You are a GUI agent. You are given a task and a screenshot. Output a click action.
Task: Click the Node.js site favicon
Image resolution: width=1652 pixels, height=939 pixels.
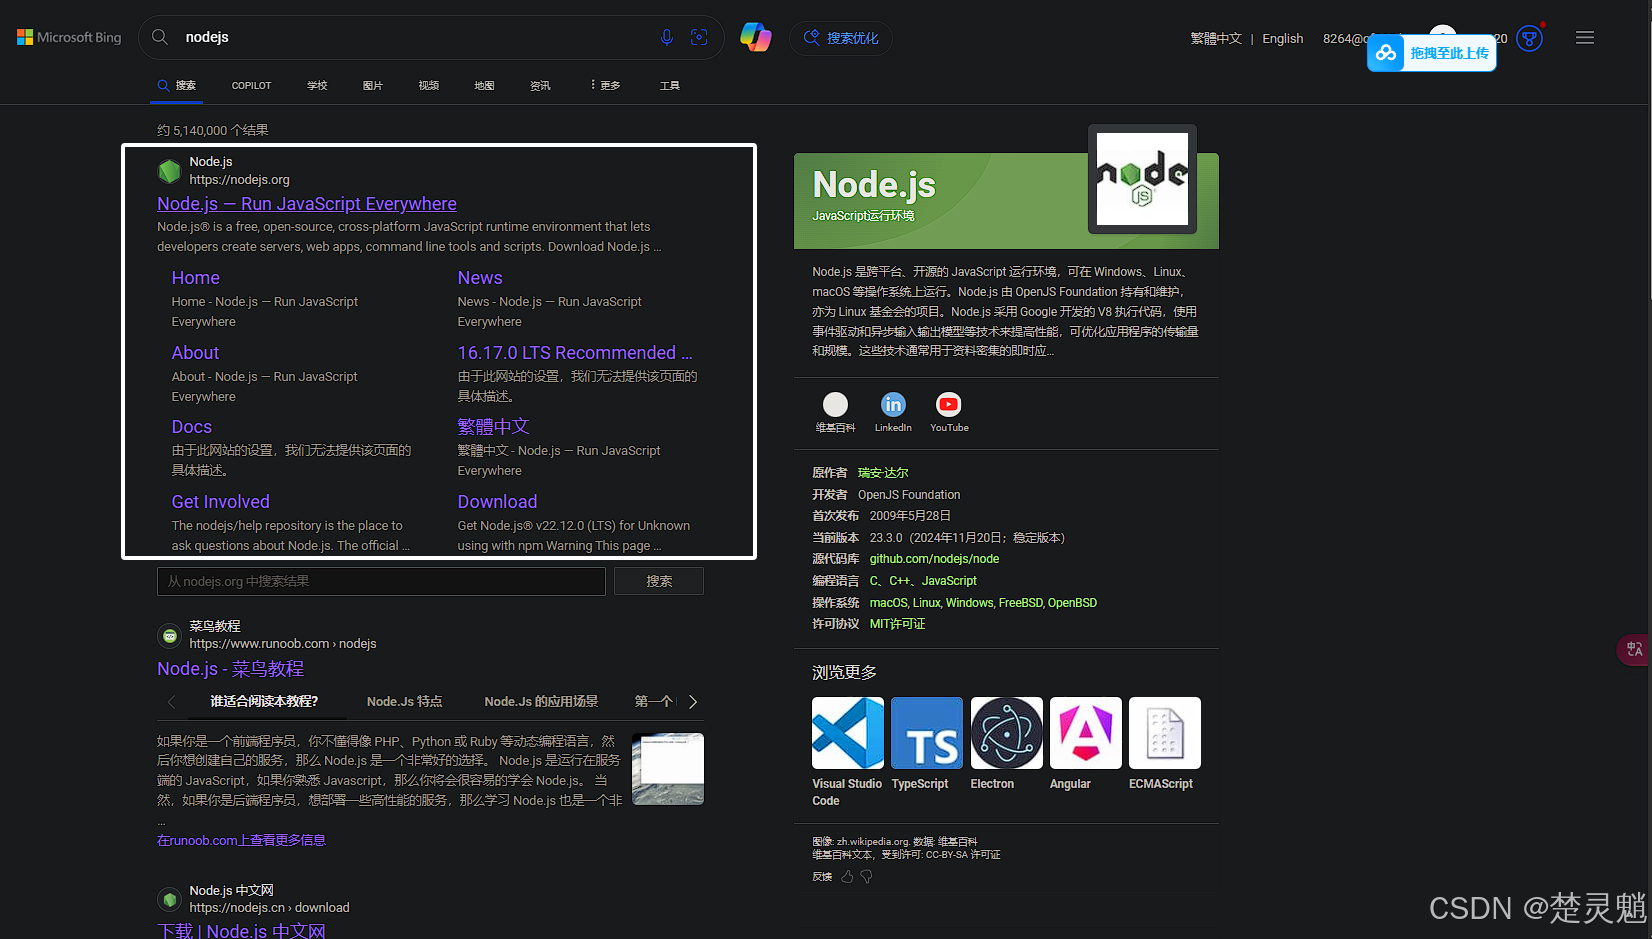click(x=170, y=171)
